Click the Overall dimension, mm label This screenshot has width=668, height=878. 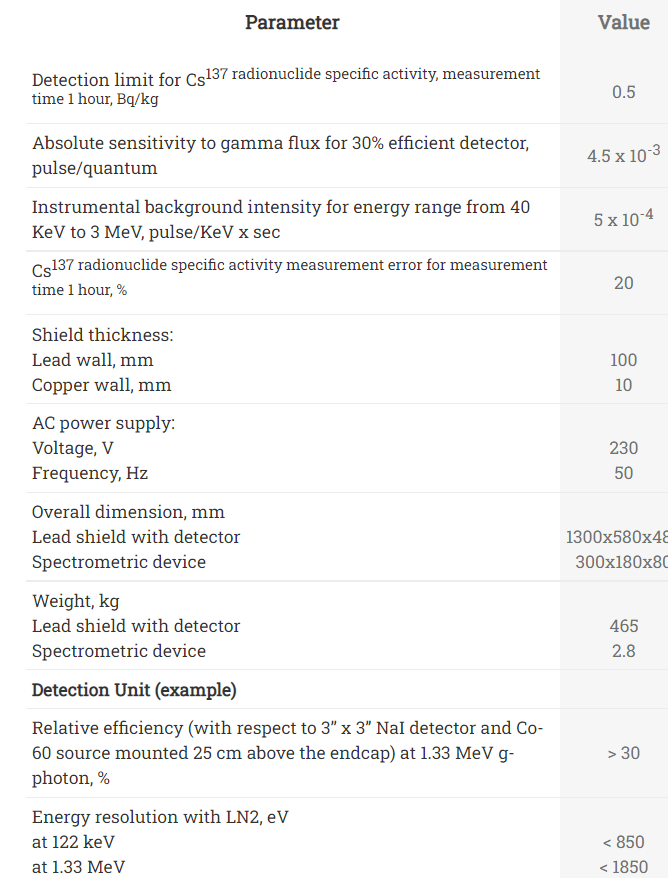pyautogui.click(x=128, y=512)
